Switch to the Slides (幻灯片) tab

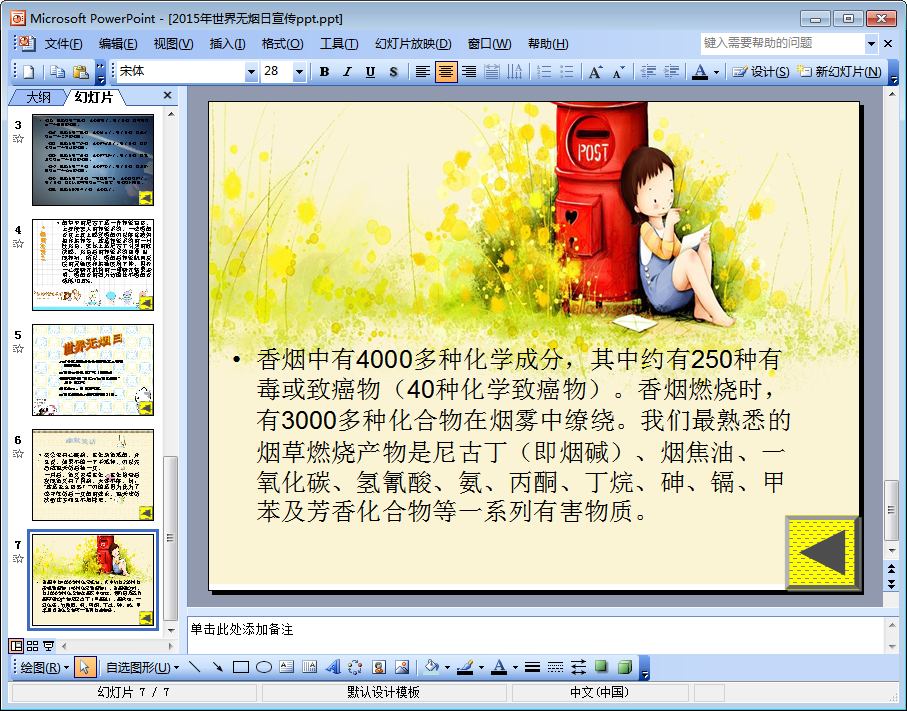(94, 97)
